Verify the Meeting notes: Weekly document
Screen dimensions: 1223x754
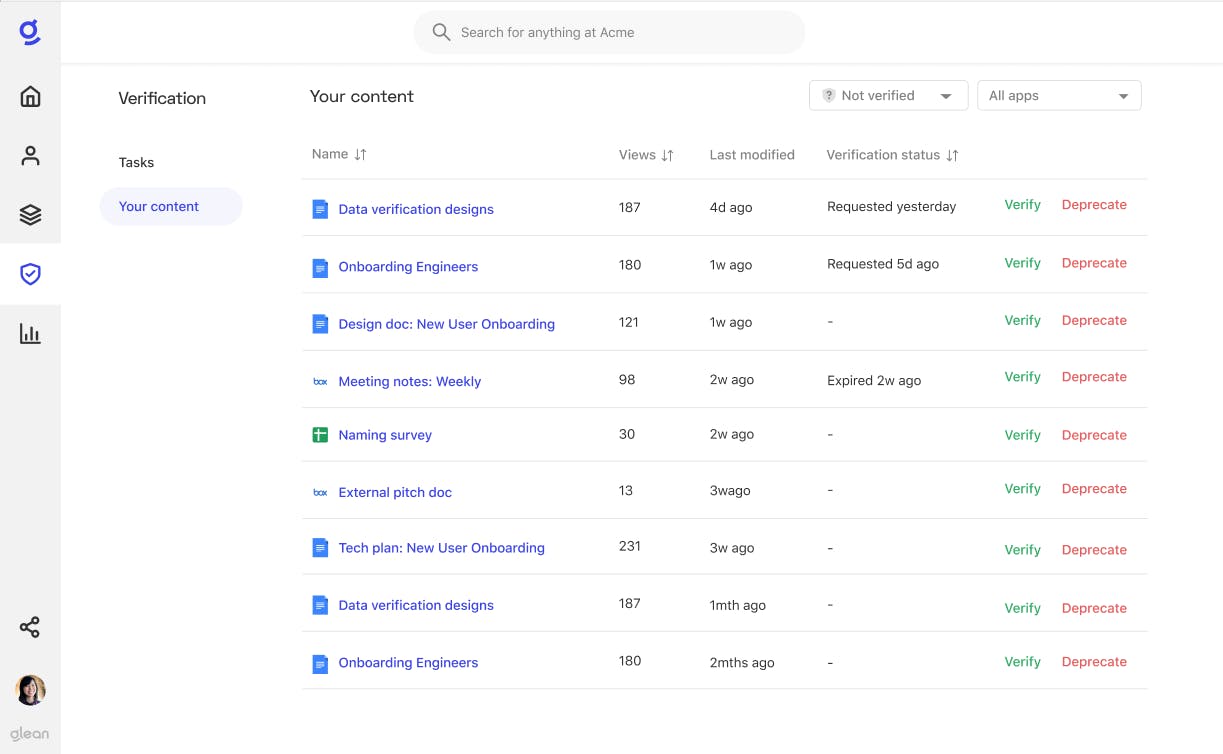[x=1022, y=377]
